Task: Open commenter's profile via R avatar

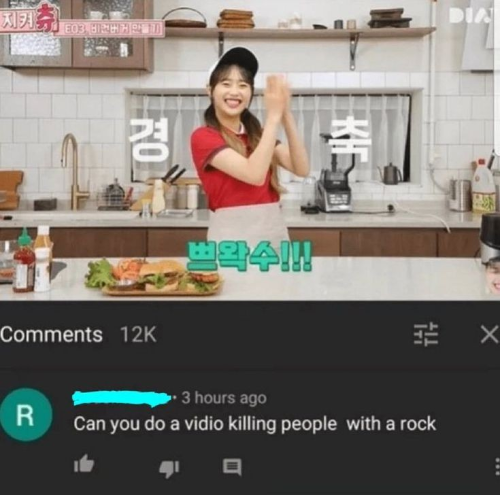Action: click(26, 415)
